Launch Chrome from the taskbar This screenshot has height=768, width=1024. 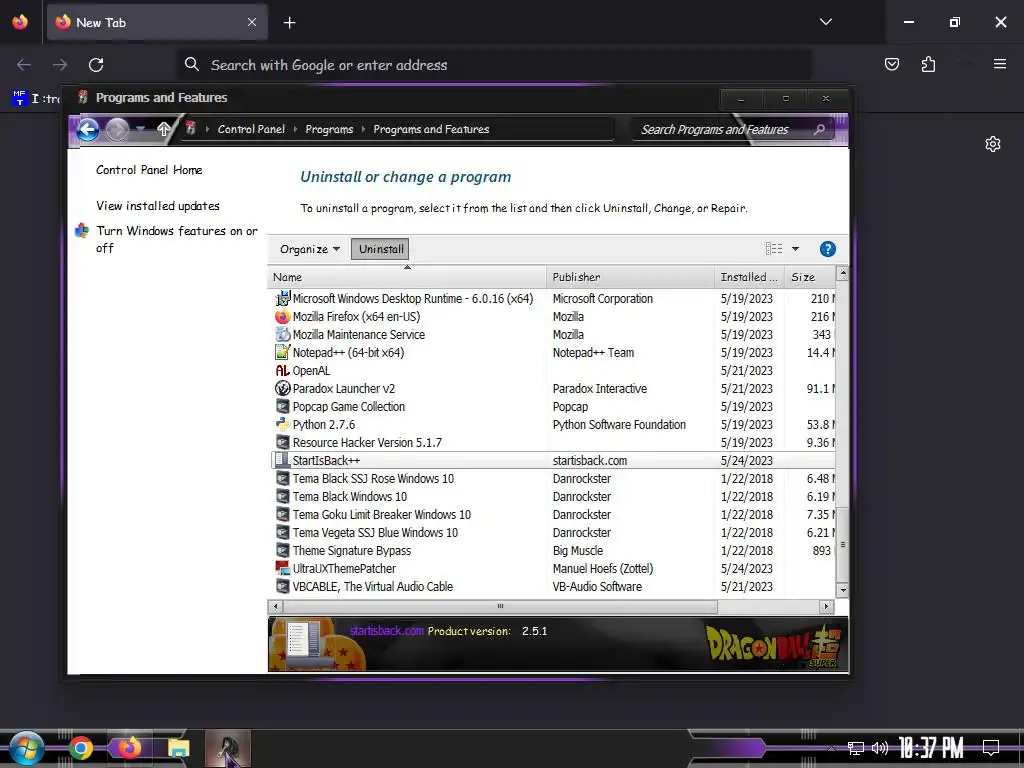[81, 748]
